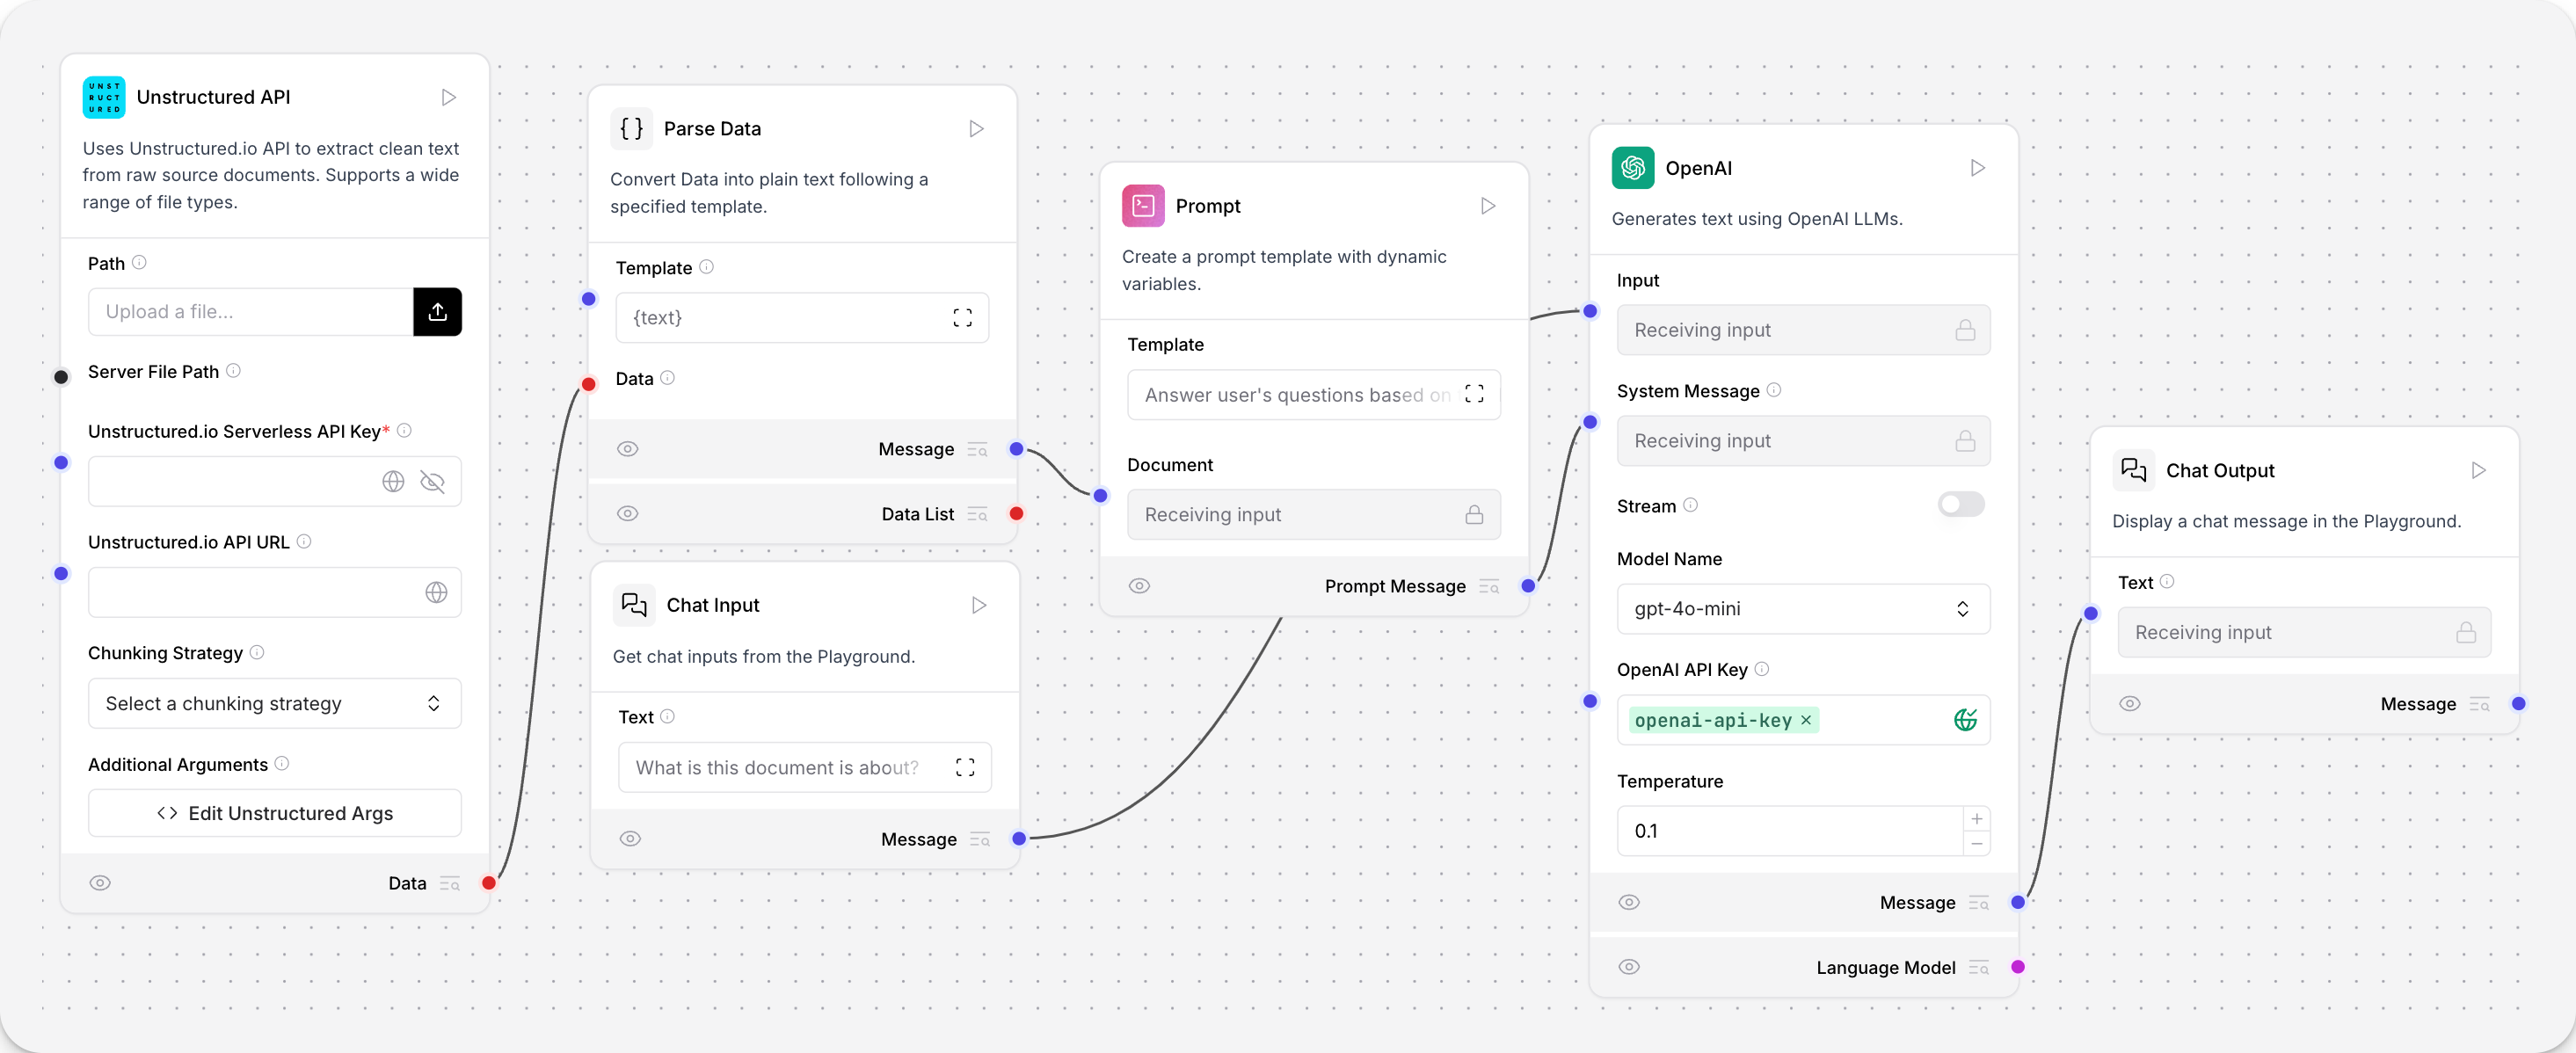
Task: Run the Parse Data component
Action: (976, 129)
